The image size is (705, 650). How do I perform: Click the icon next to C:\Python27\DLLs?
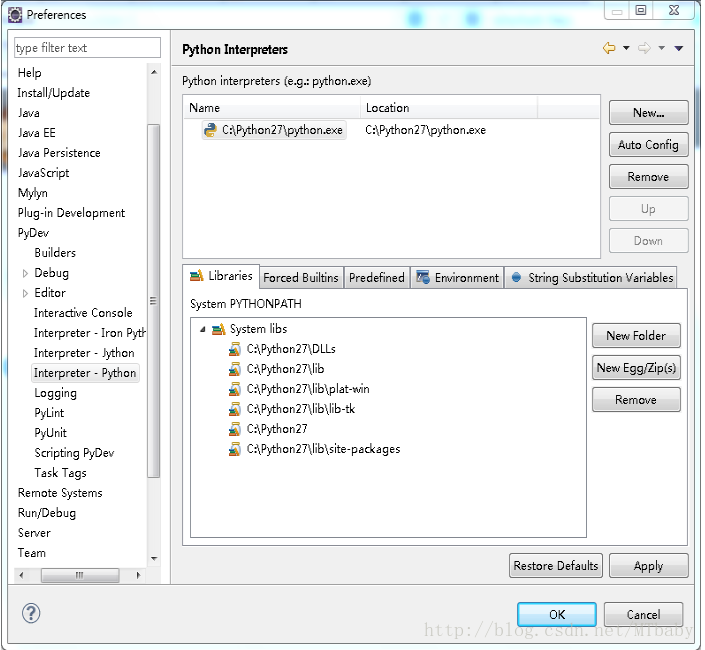(x=235, y=349)
